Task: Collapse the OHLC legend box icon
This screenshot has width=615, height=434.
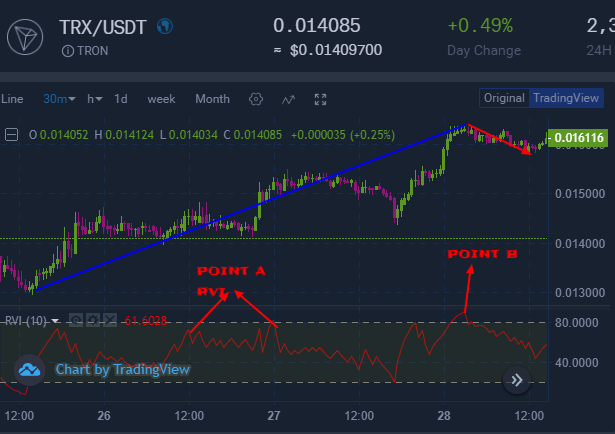Action: point(11,135)
